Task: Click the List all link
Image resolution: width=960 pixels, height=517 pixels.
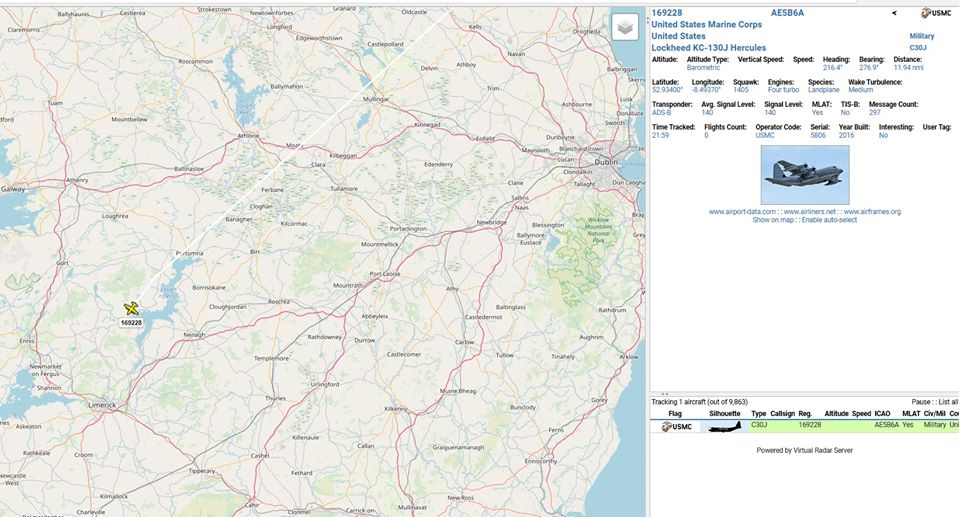Action: point(948,402)
